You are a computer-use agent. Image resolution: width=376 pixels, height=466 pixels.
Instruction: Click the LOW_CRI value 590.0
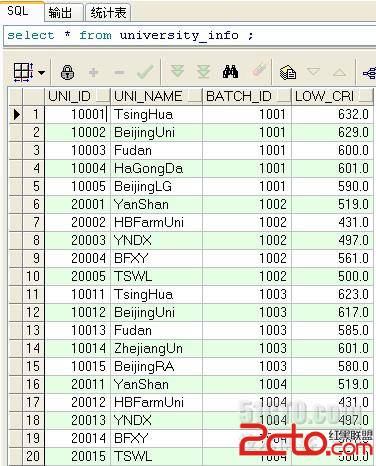coord(332,186)
